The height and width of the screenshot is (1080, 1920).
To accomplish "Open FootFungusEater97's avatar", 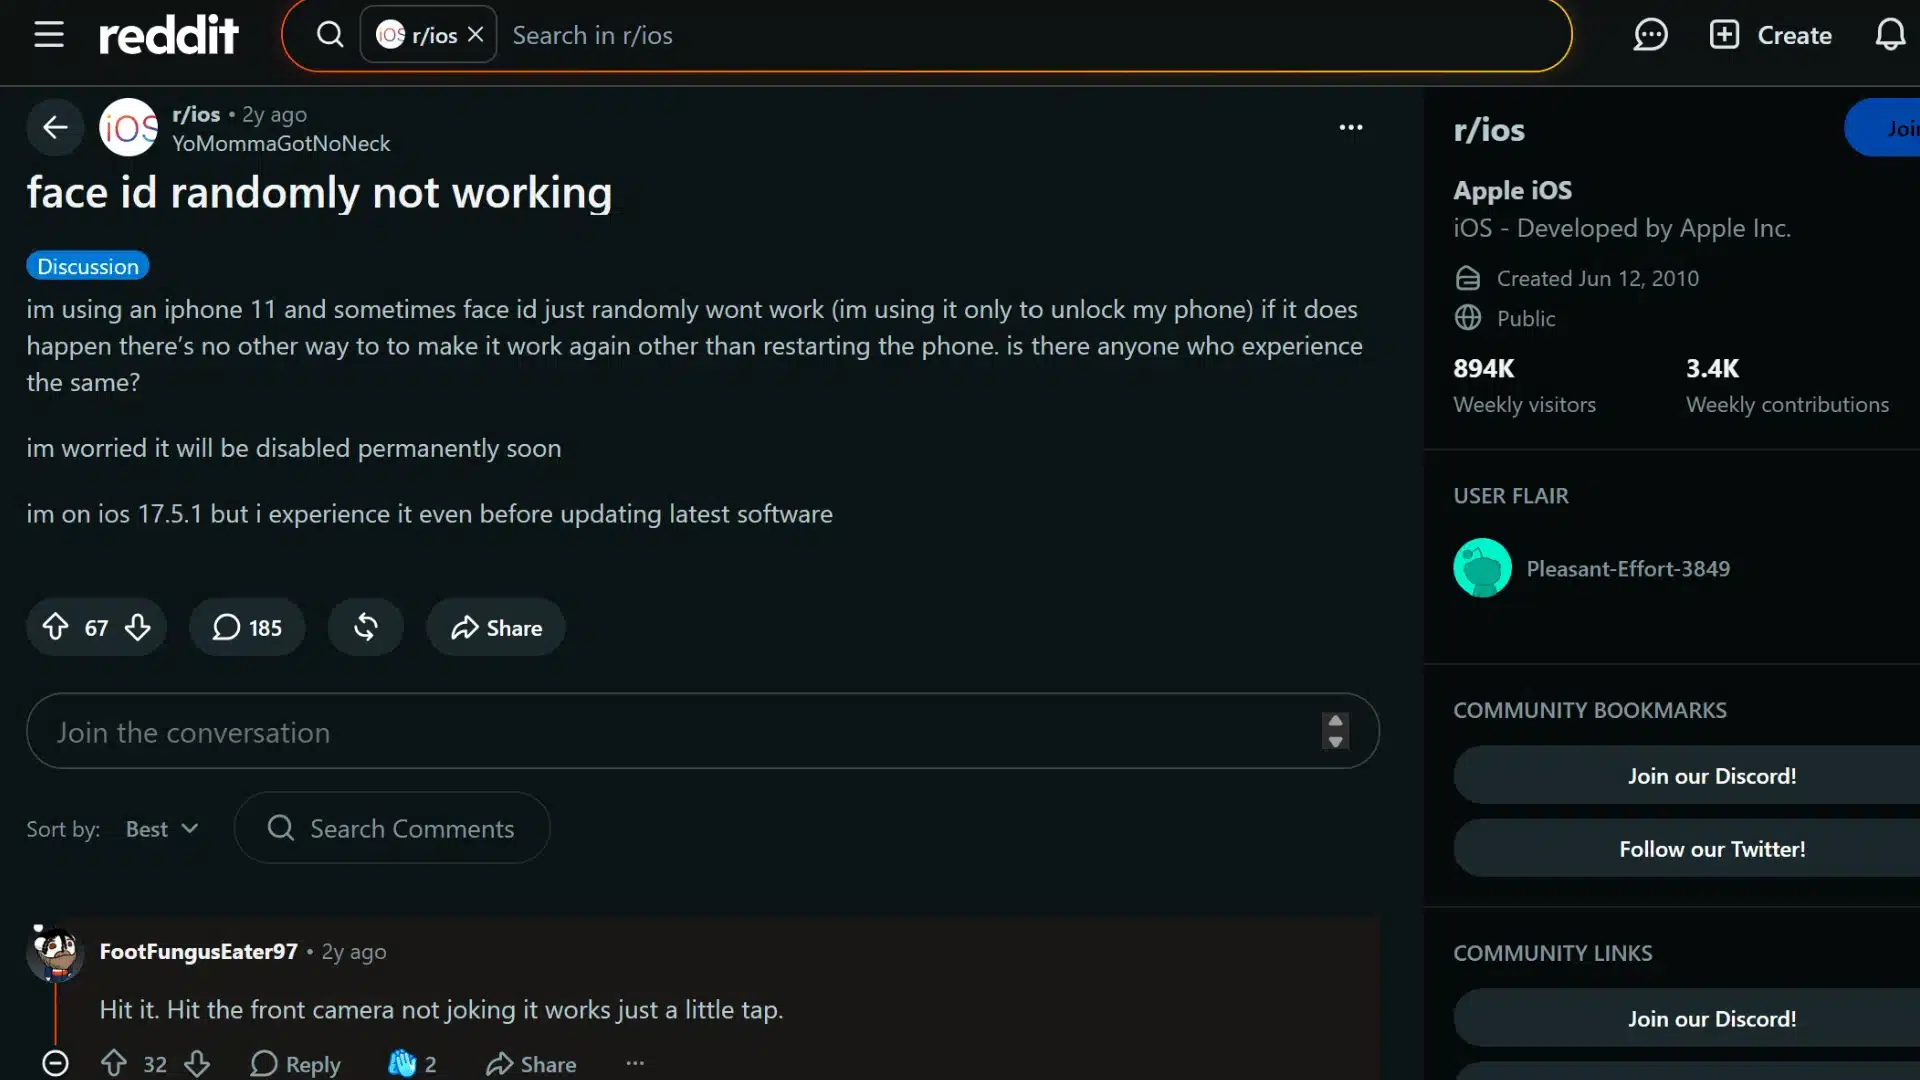I will point(55,953).
